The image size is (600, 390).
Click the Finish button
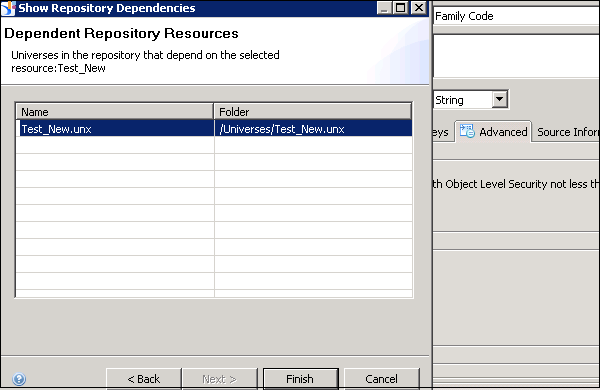coord(300,379)
